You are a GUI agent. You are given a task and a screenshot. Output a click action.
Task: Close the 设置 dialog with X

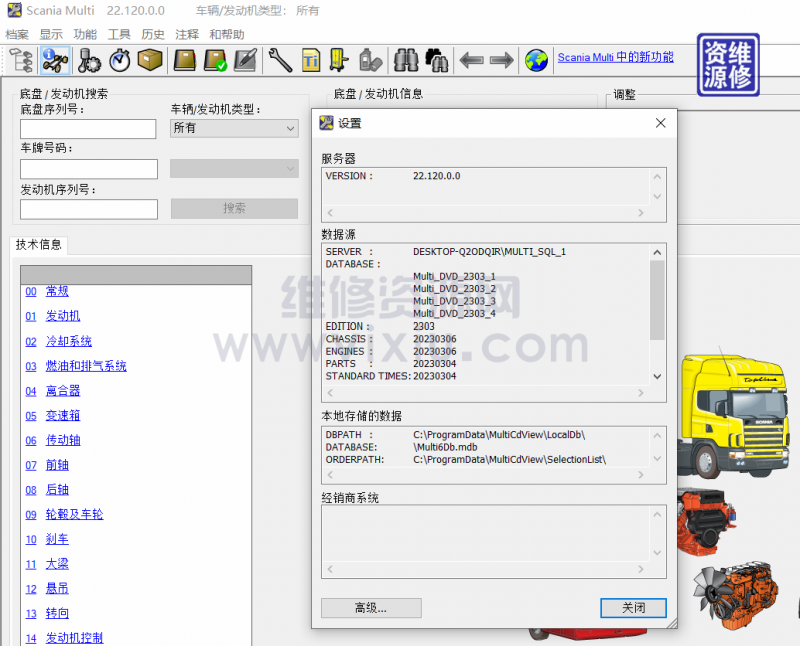(661, 123)
